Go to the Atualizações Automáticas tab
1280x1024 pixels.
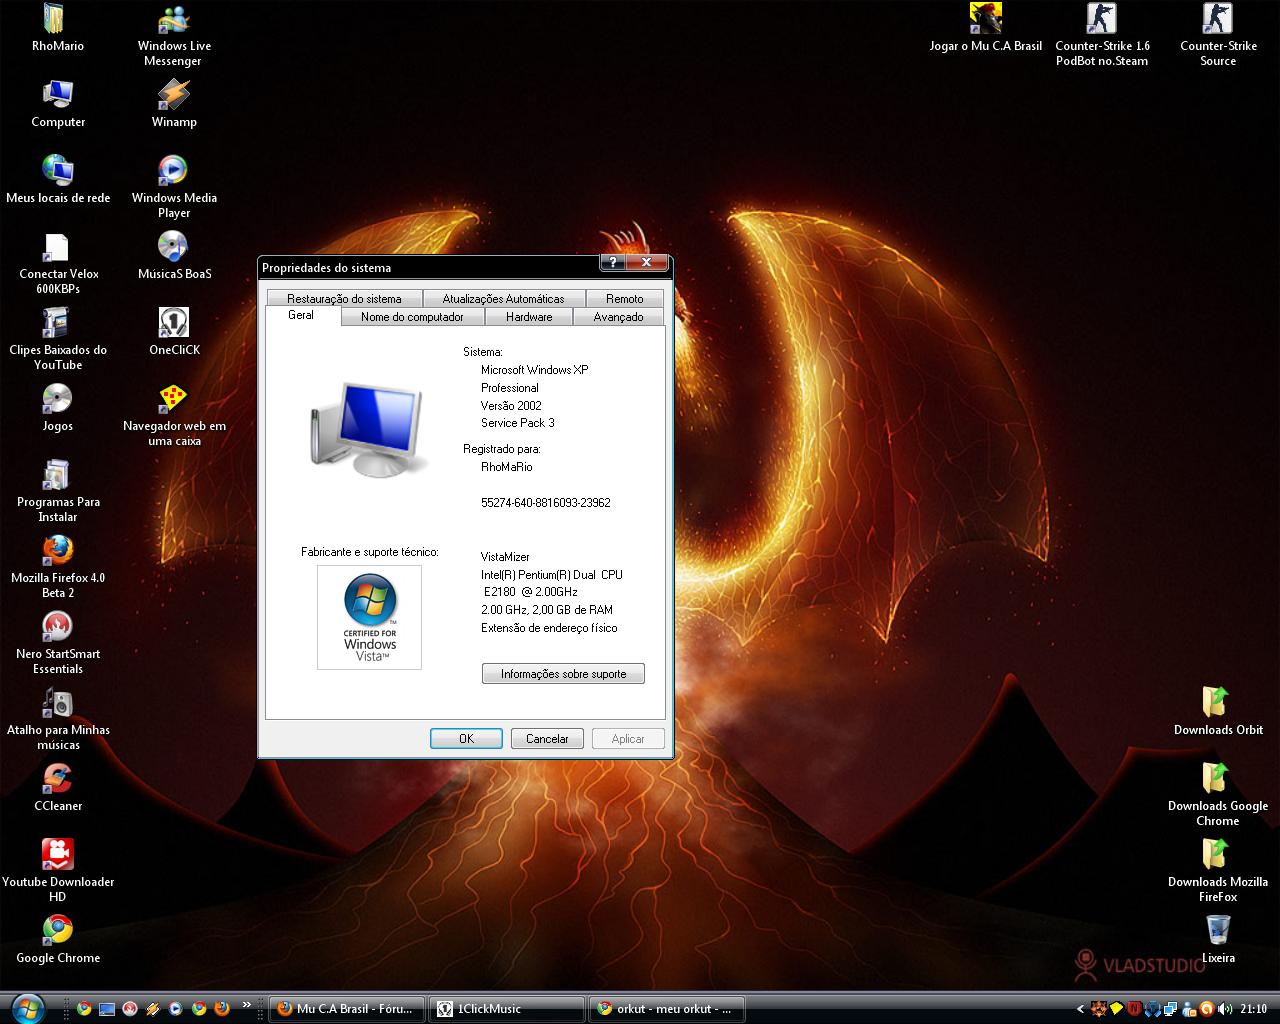503,299
